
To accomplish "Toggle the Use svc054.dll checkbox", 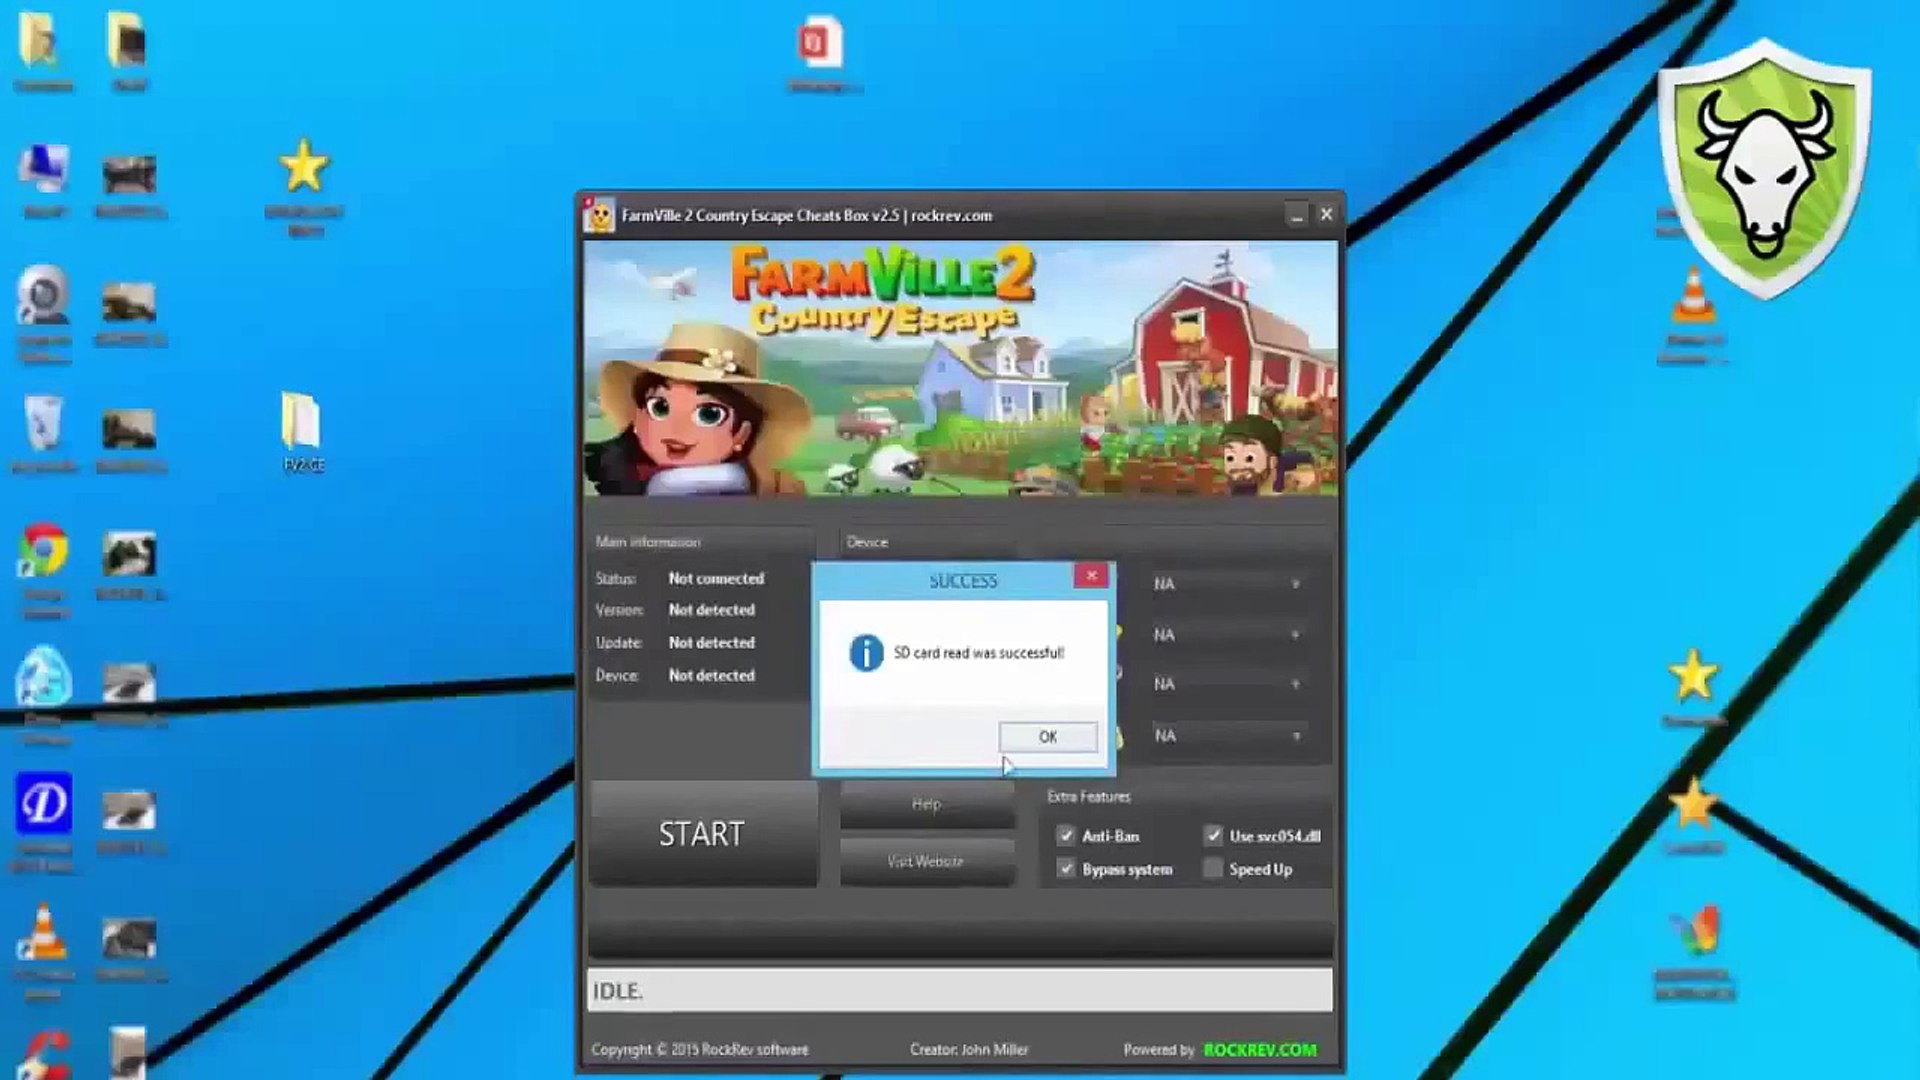I will (1213, 836).
